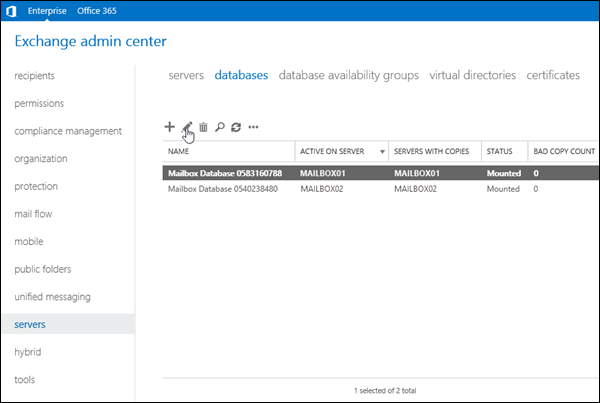Go to mail flow section
Viewport: 600px width, 403px height.
33,214
